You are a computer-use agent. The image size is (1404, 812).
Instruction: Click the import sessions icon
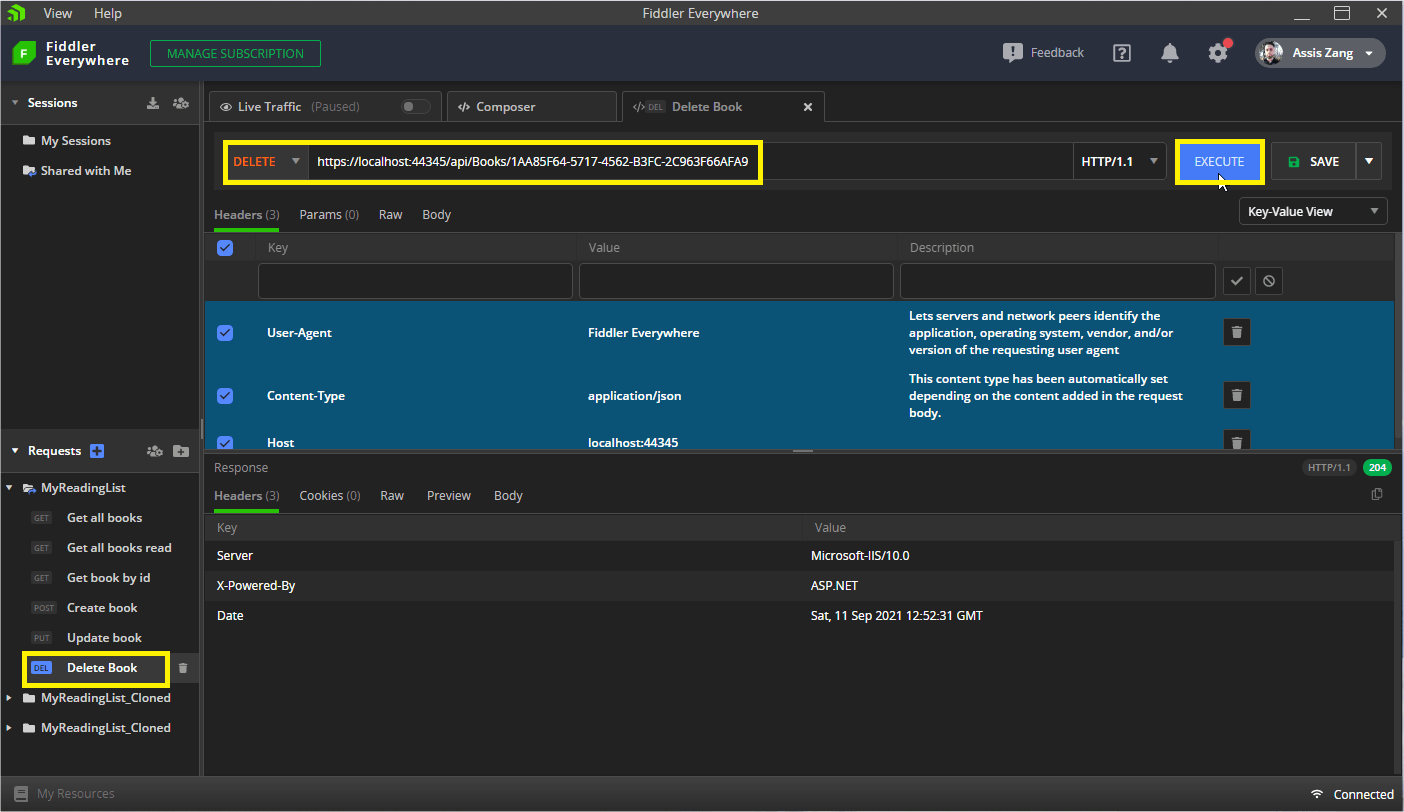tap(152, 103)
